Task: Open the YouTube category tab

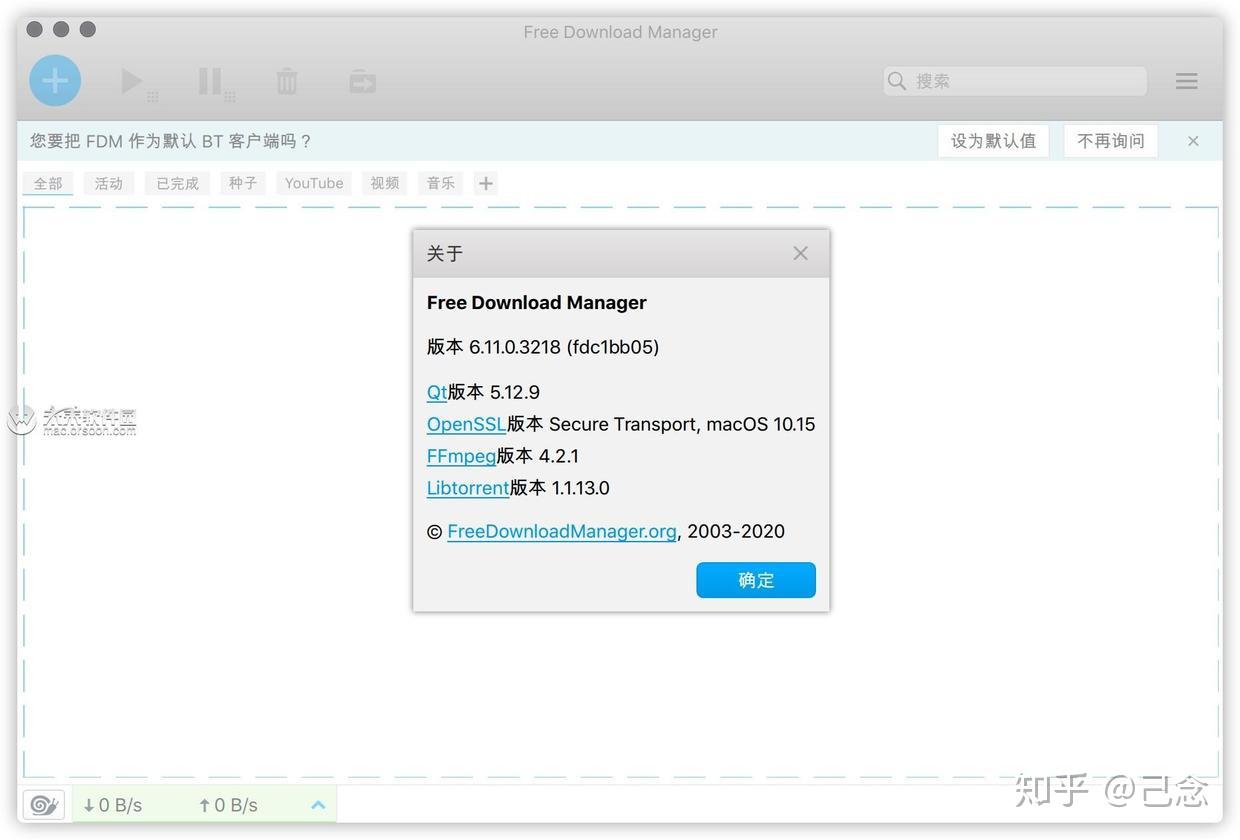Action: (x=313, y=183)
